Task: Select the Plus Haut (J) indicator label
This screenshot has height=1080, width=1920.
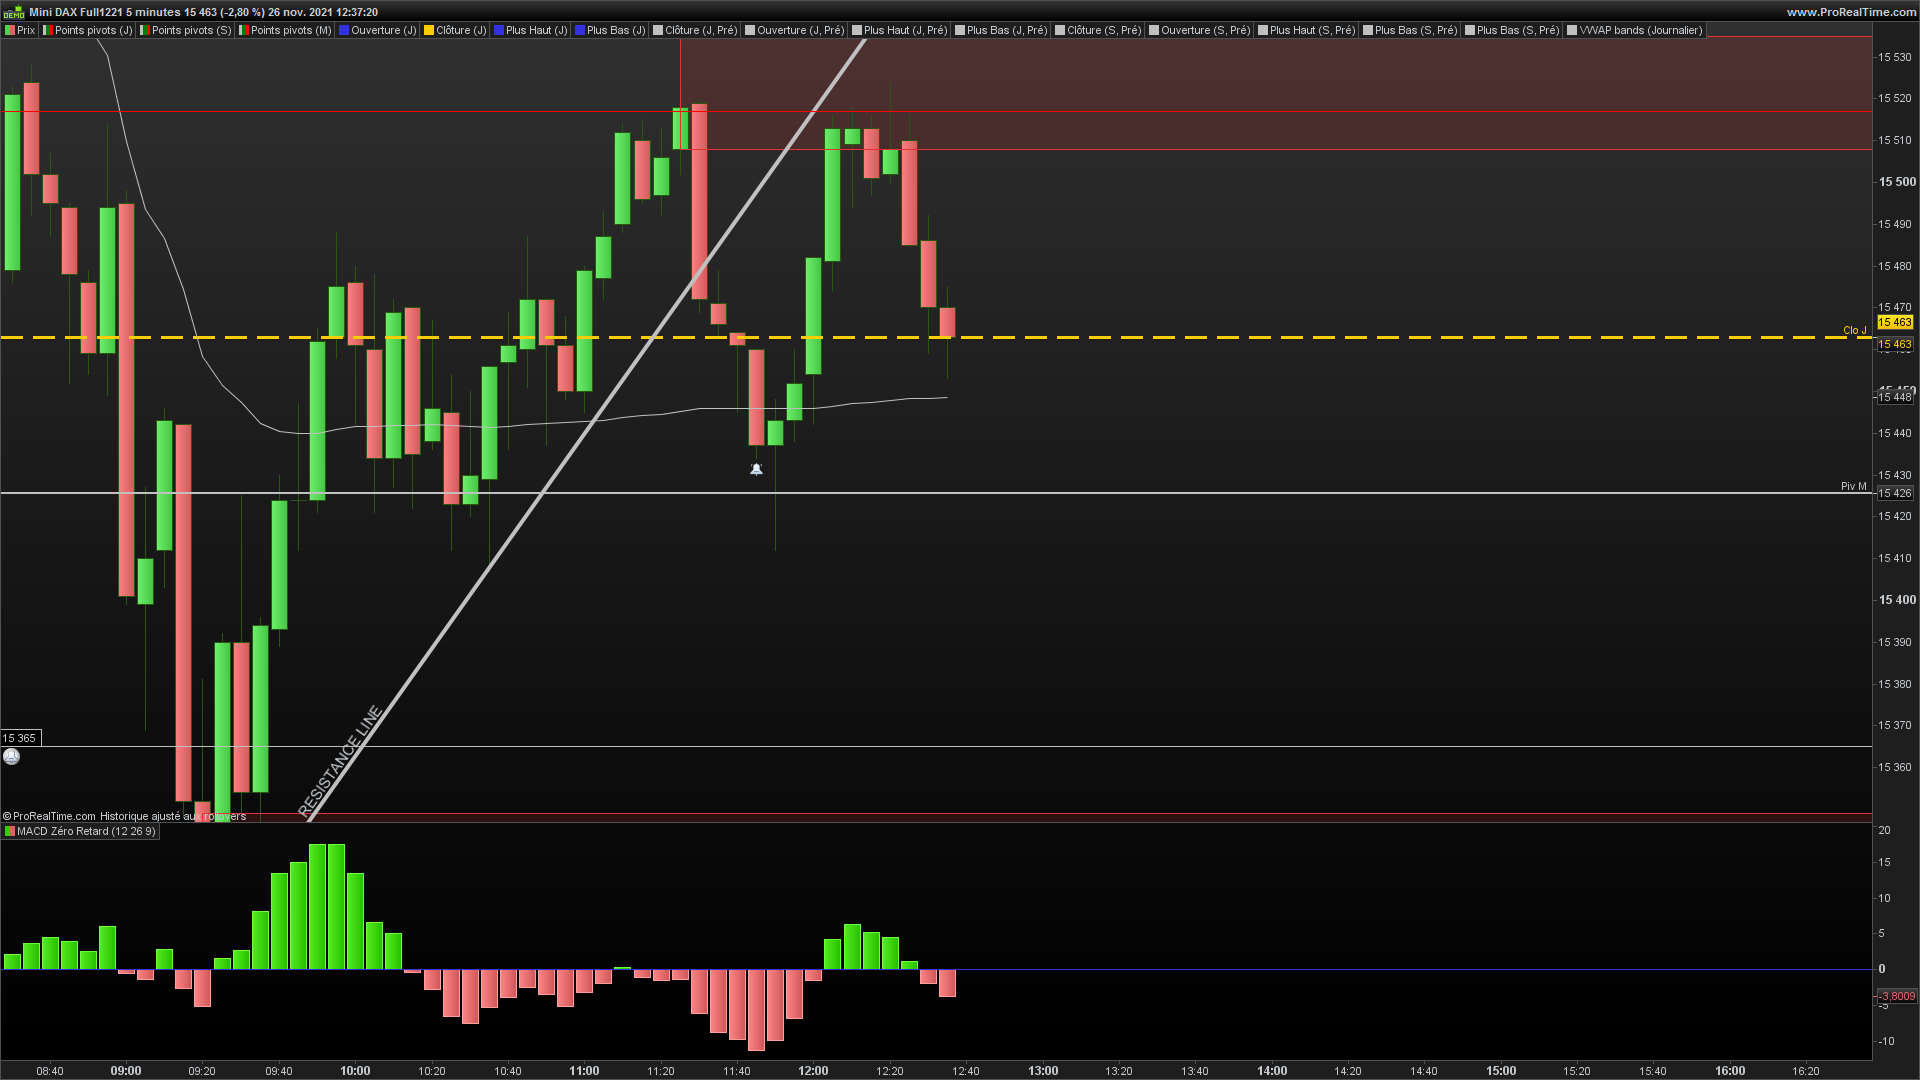Action: (536, 30)
